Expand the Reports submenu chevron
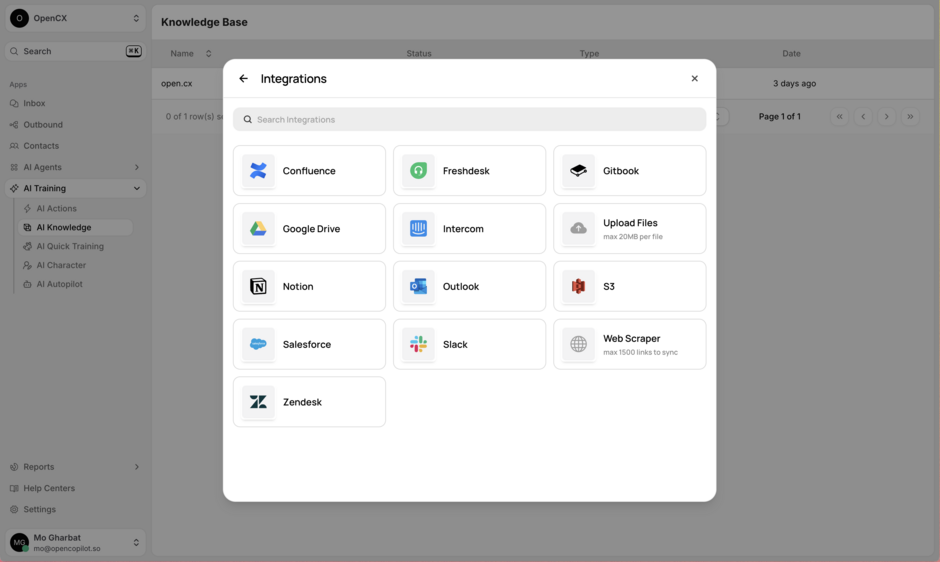This screenshot has height=562, width=940. point(137,467)
